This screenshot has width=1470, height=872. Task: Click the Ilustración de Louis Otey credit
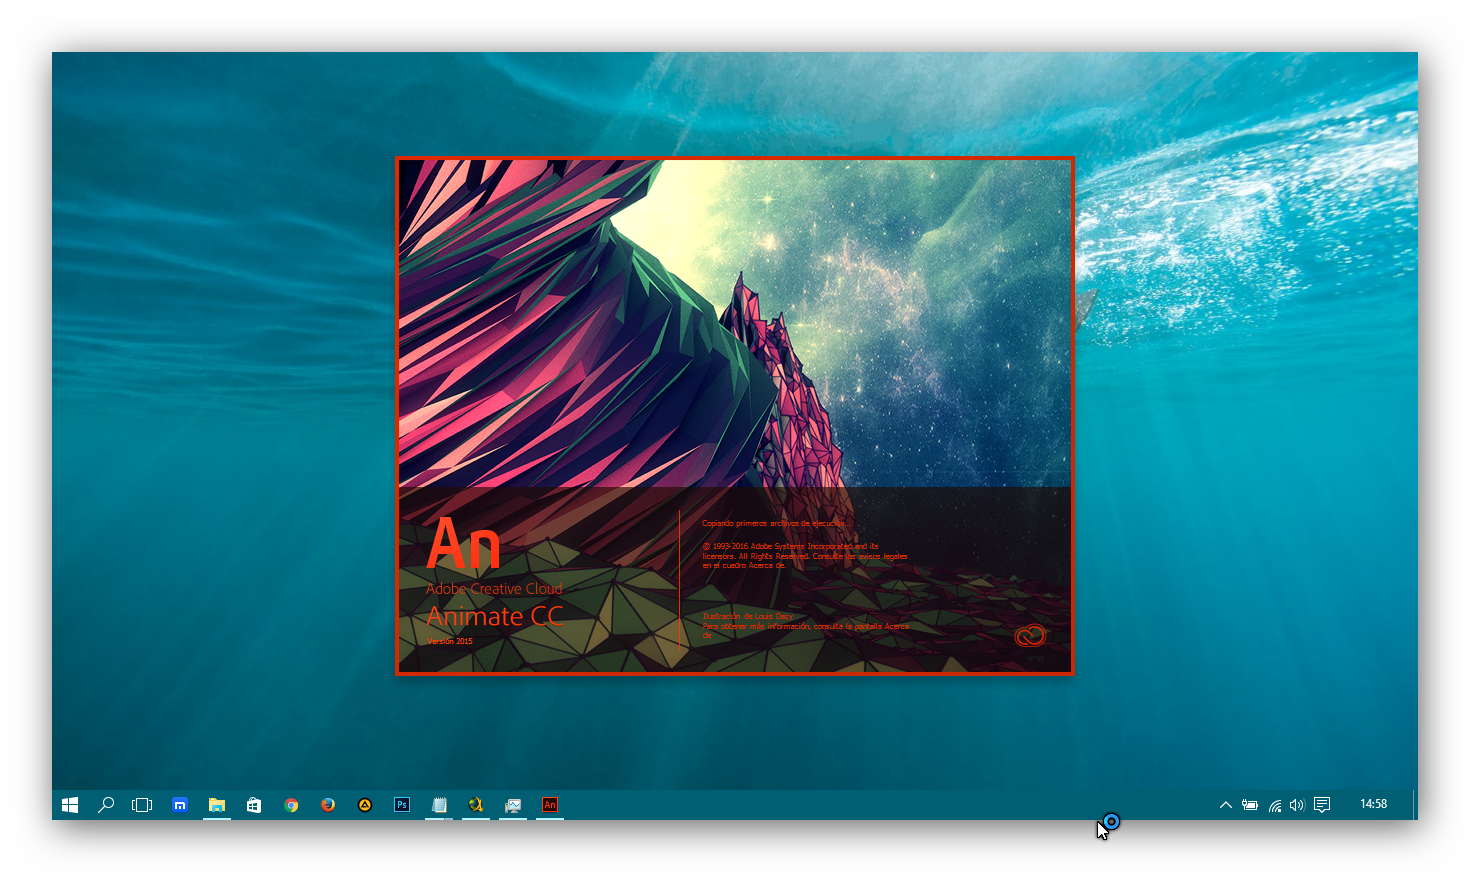click(x=747, y=617)
